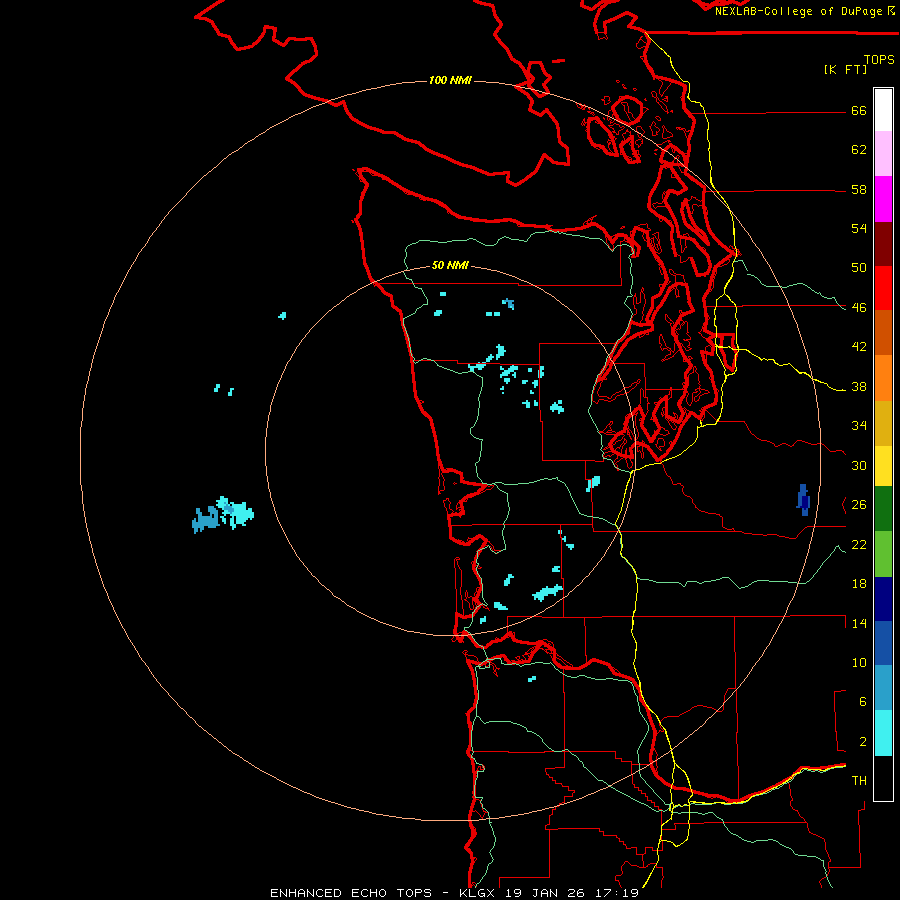Click the gold 38 K FT legend swatch
900x900 pixels.
(x=883, y=423)
